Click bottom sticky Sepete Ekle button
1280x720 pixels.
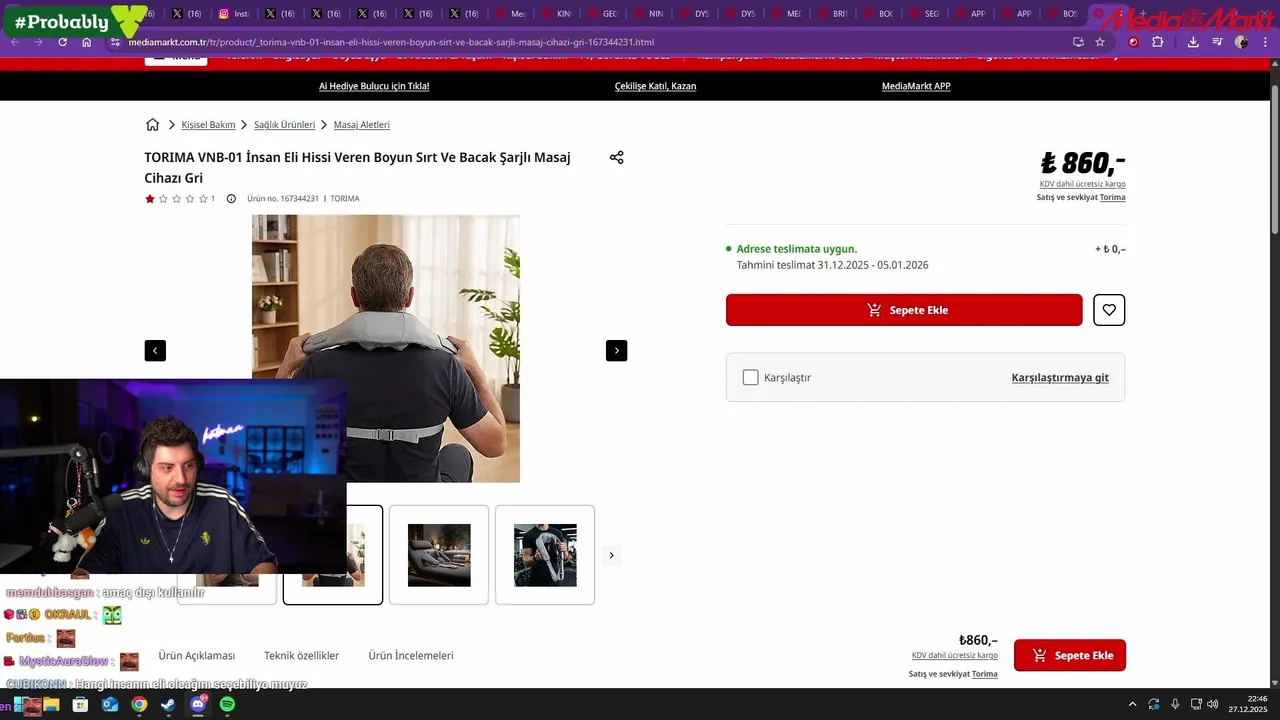(x=1070, y=656)
